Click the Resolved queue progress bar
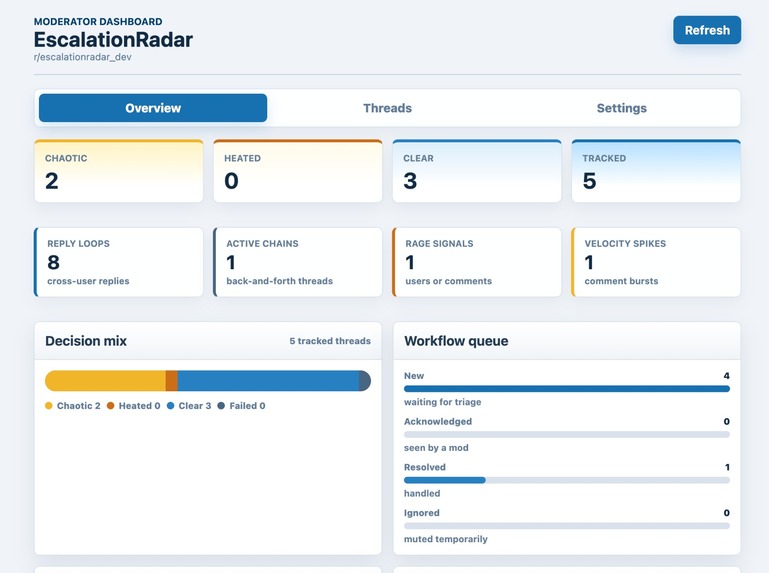The image size is (769, 573). [567, 480]
